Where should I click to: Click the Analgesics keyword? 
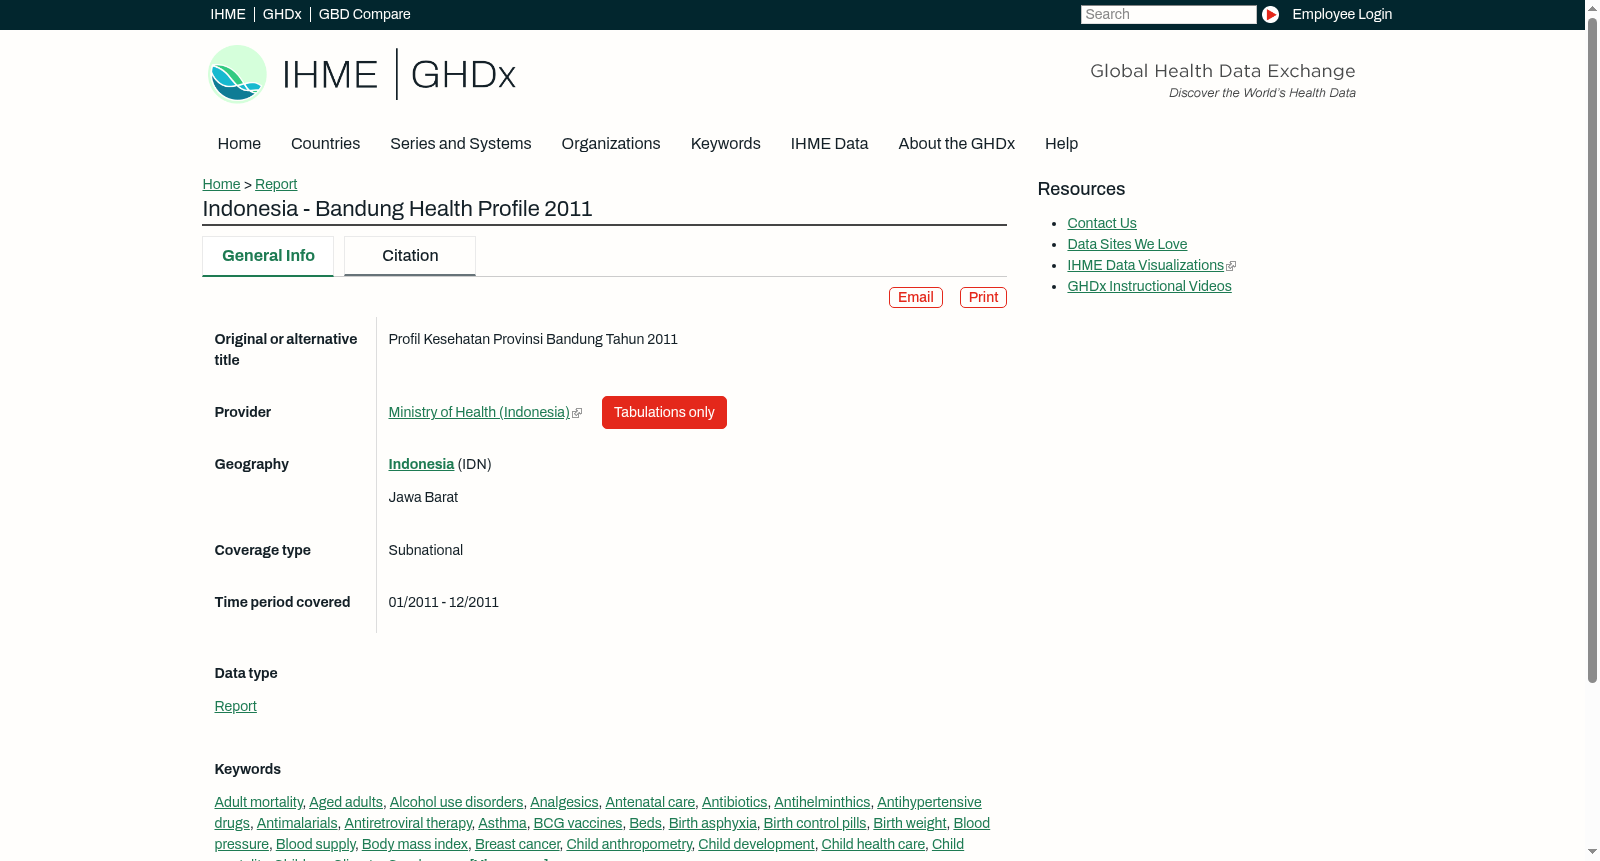[x=564, y=802]
